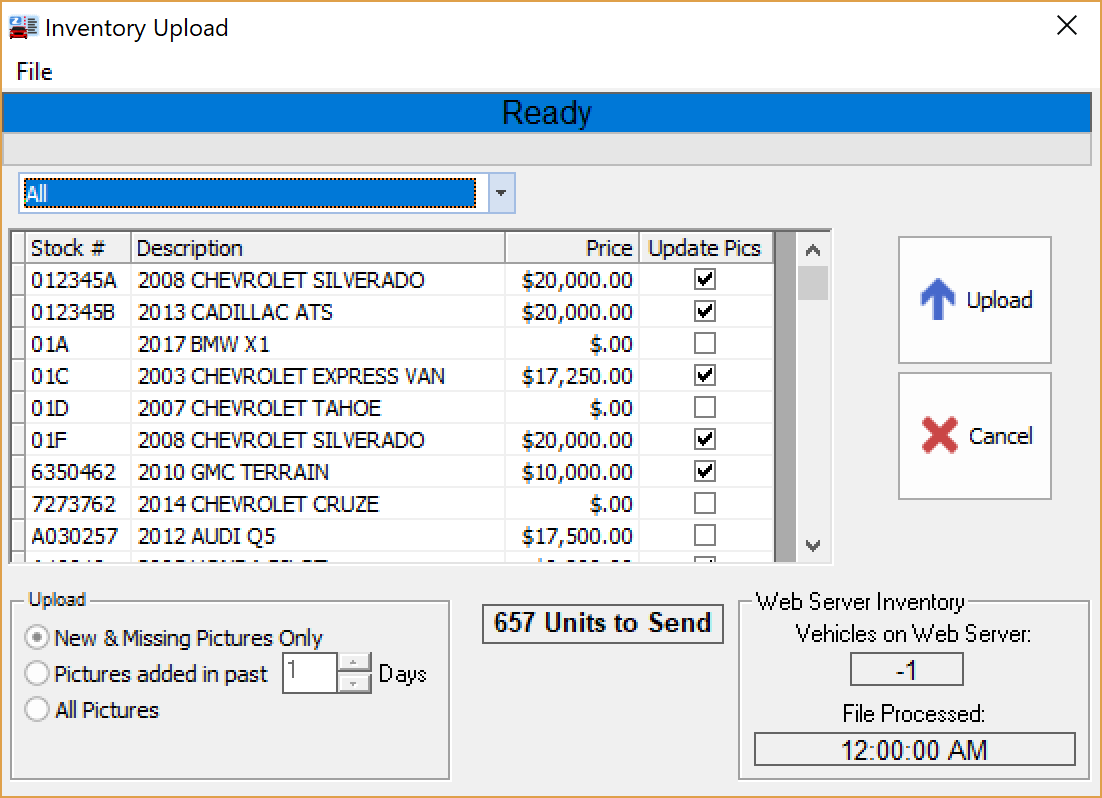Enable Update Pics for 2017 BMW X1

[705, 344]
